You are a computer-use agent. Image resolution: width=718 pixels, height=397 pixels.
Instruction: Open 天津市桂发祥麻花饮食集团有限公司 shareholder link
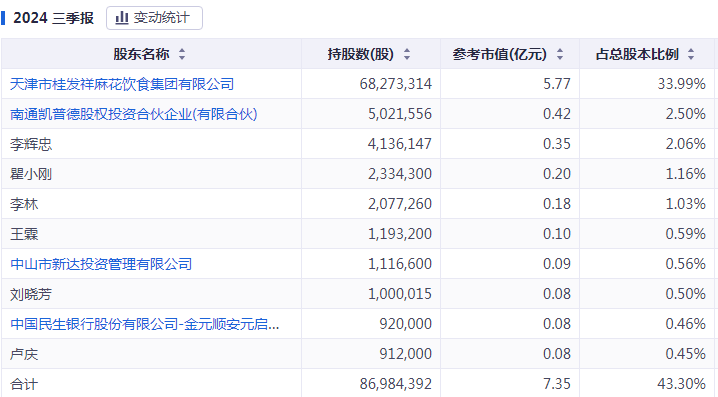click(x=122, y=84)
